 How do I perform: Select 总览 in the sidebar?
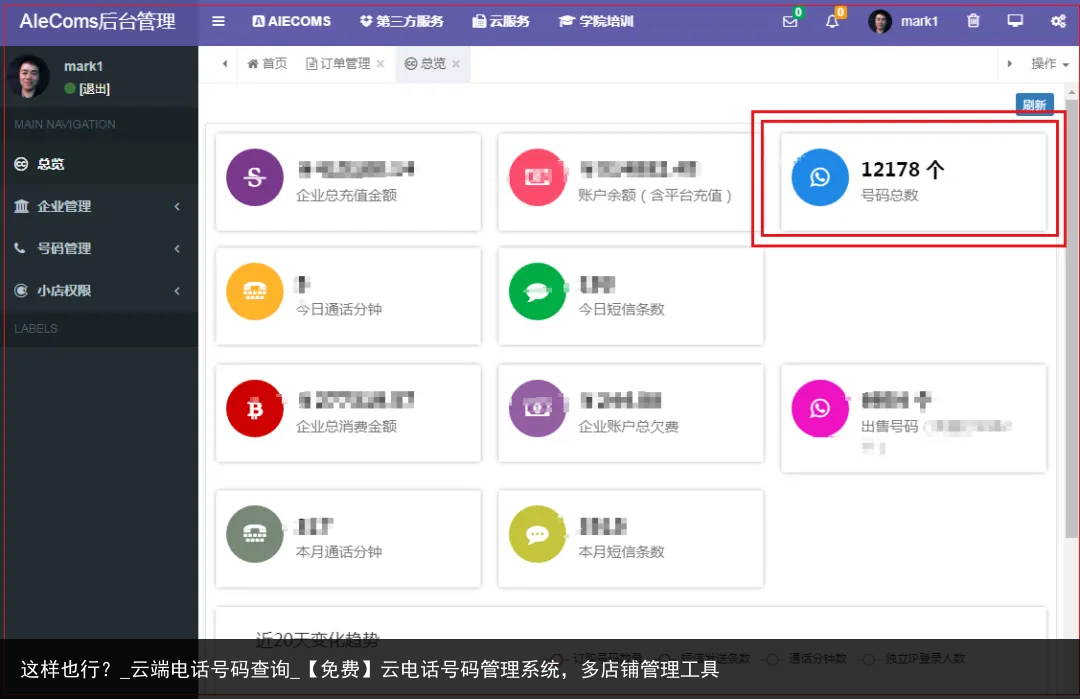tap(99, 164)
